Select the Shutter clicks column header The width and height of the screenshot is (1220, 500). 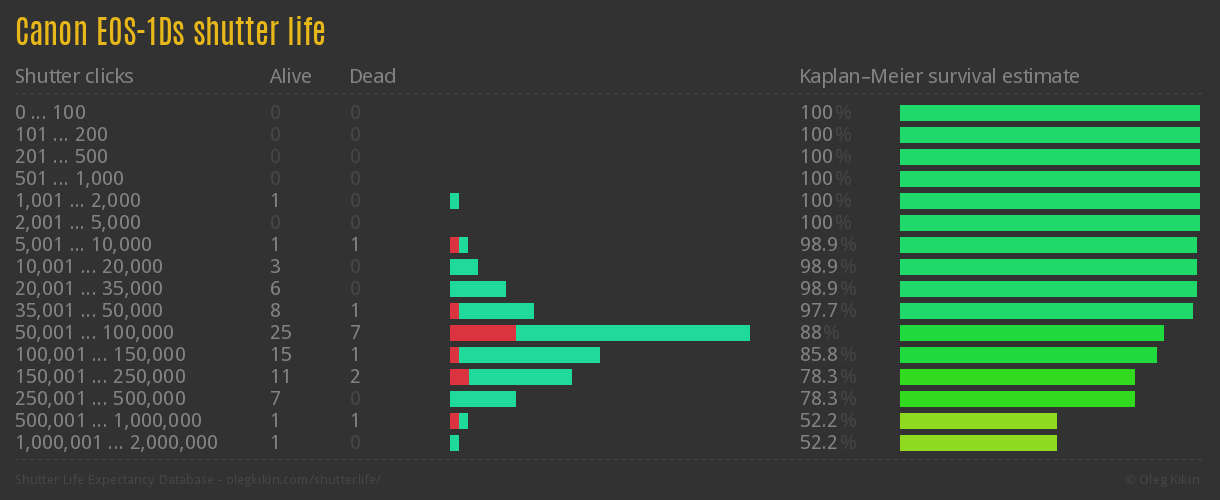74,76
